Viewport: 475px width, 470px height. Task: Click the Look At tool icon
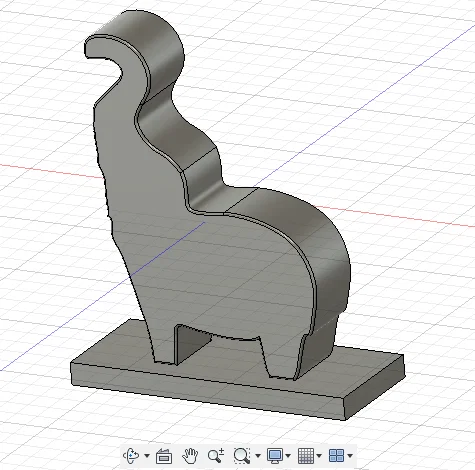(x=164, y=456)
